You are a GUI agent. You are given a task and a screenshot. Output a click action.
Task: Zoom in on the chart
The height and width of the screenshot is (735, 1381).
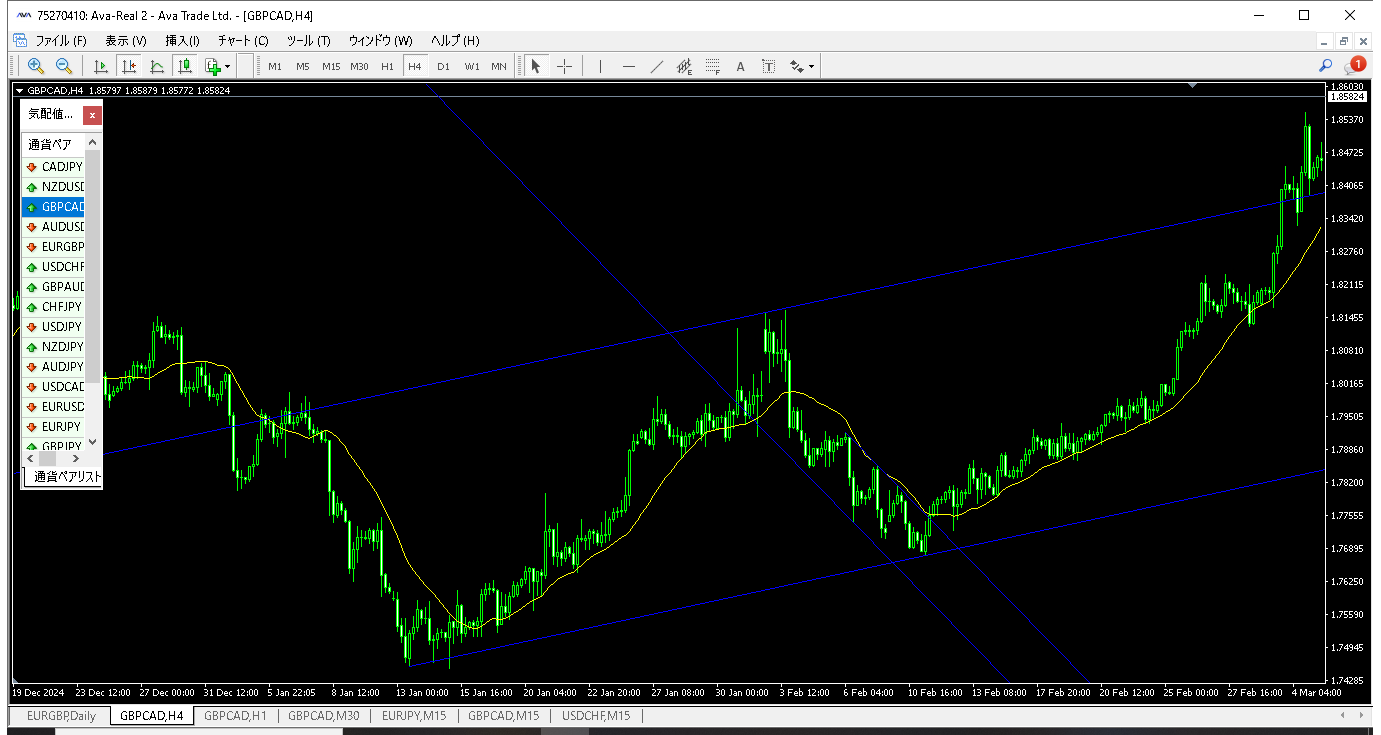(x=36, y=66)
